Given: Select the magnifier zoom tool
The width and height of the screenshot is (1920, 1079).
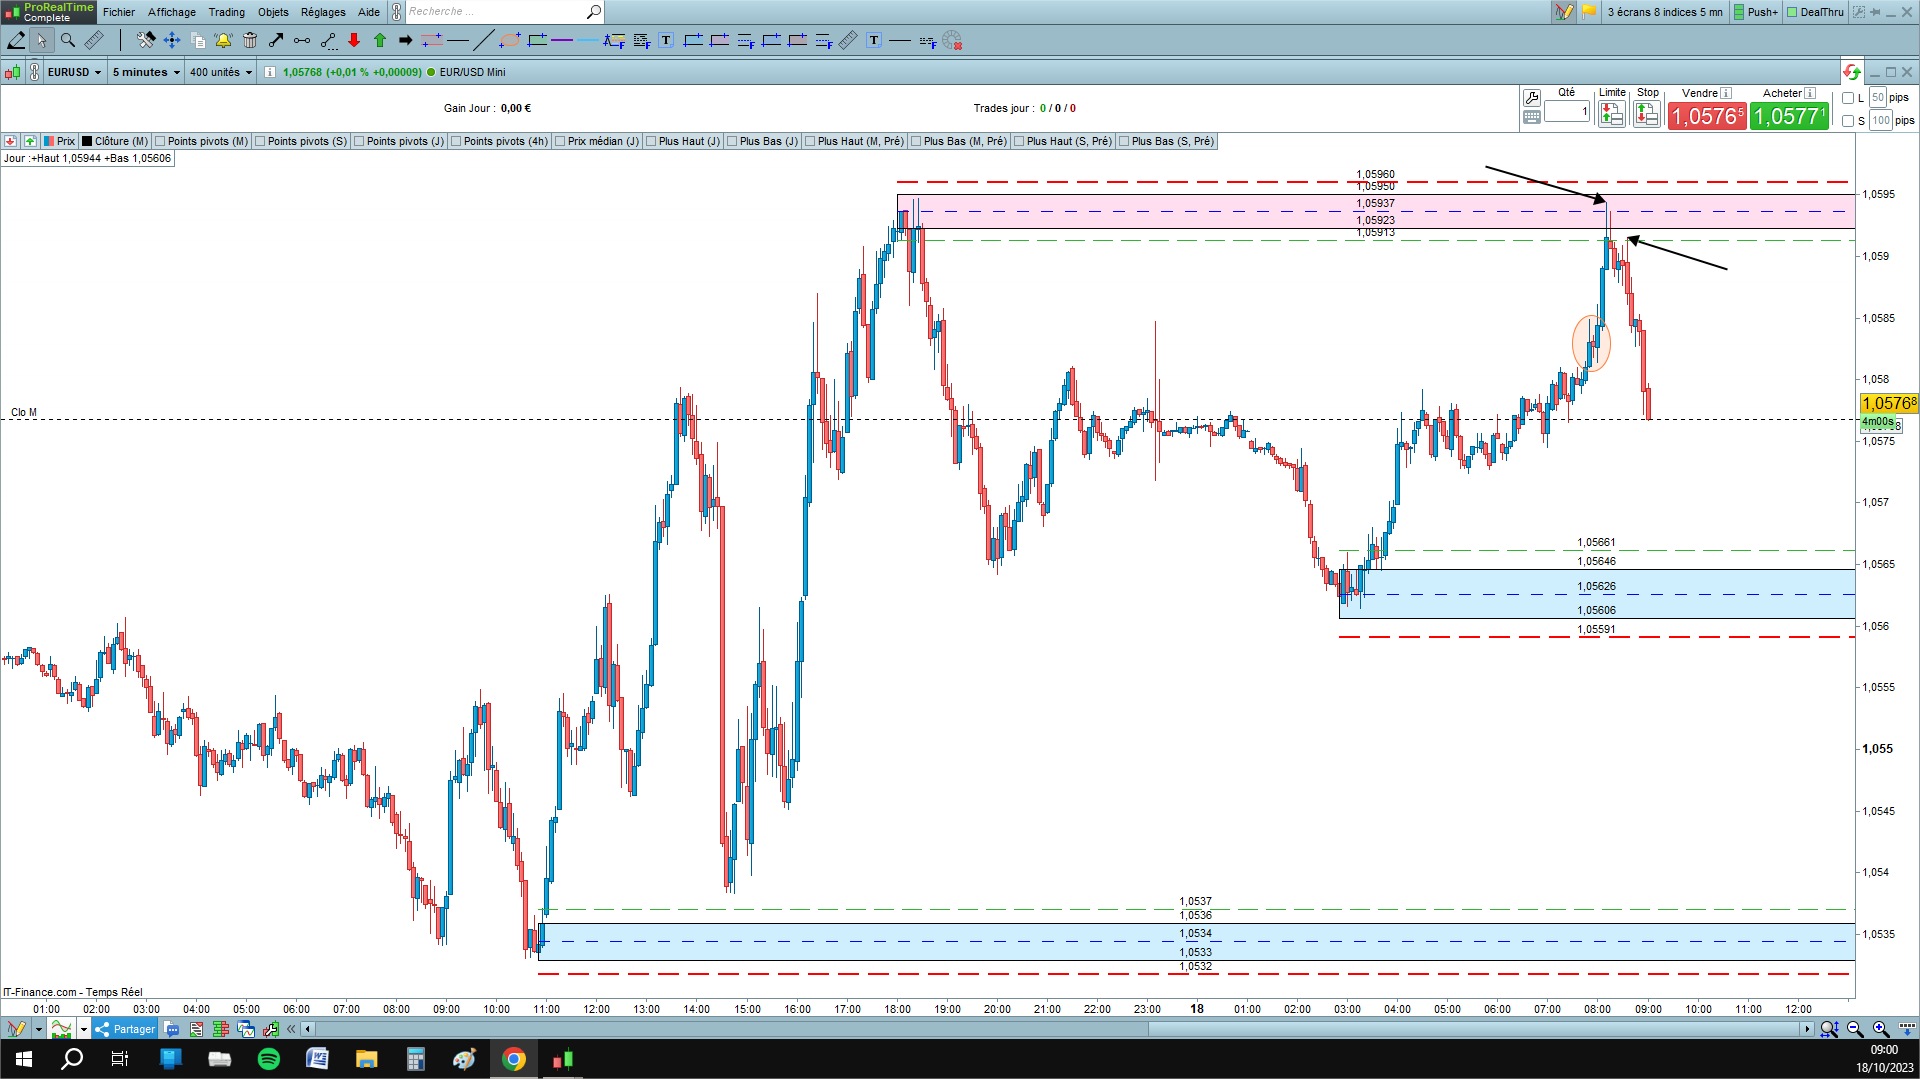Looking at the screenshot, I should pos(68,41).
